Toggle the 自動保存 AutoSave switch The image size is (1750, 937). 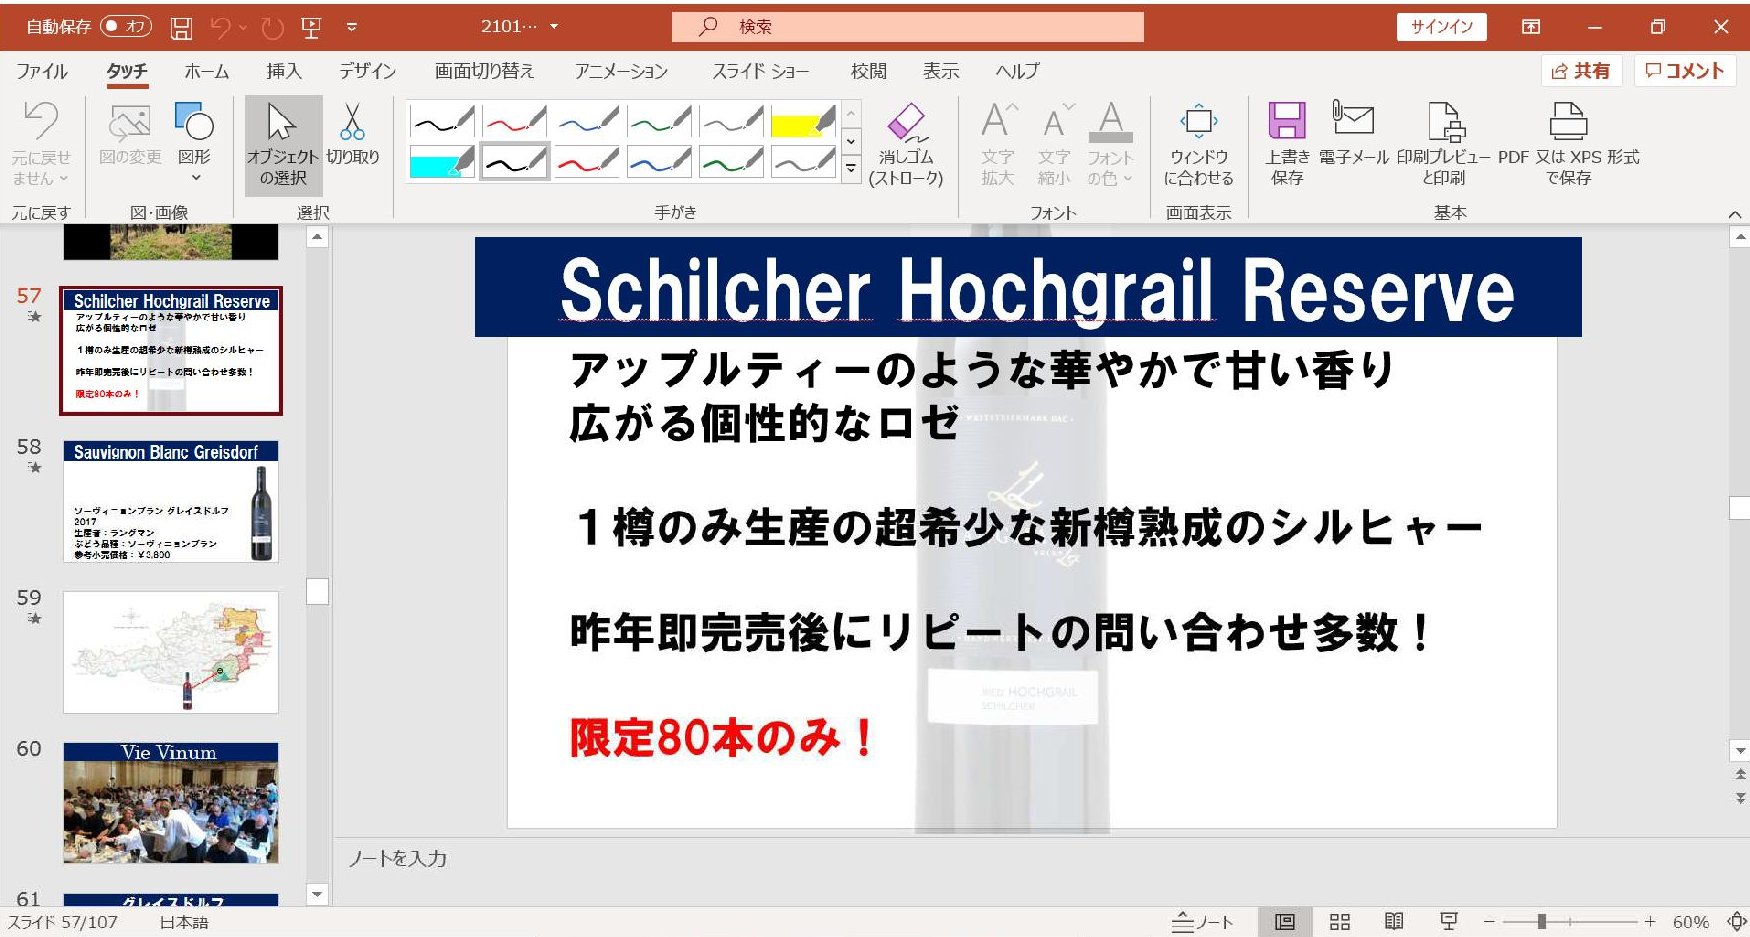[x=126, y=27]
